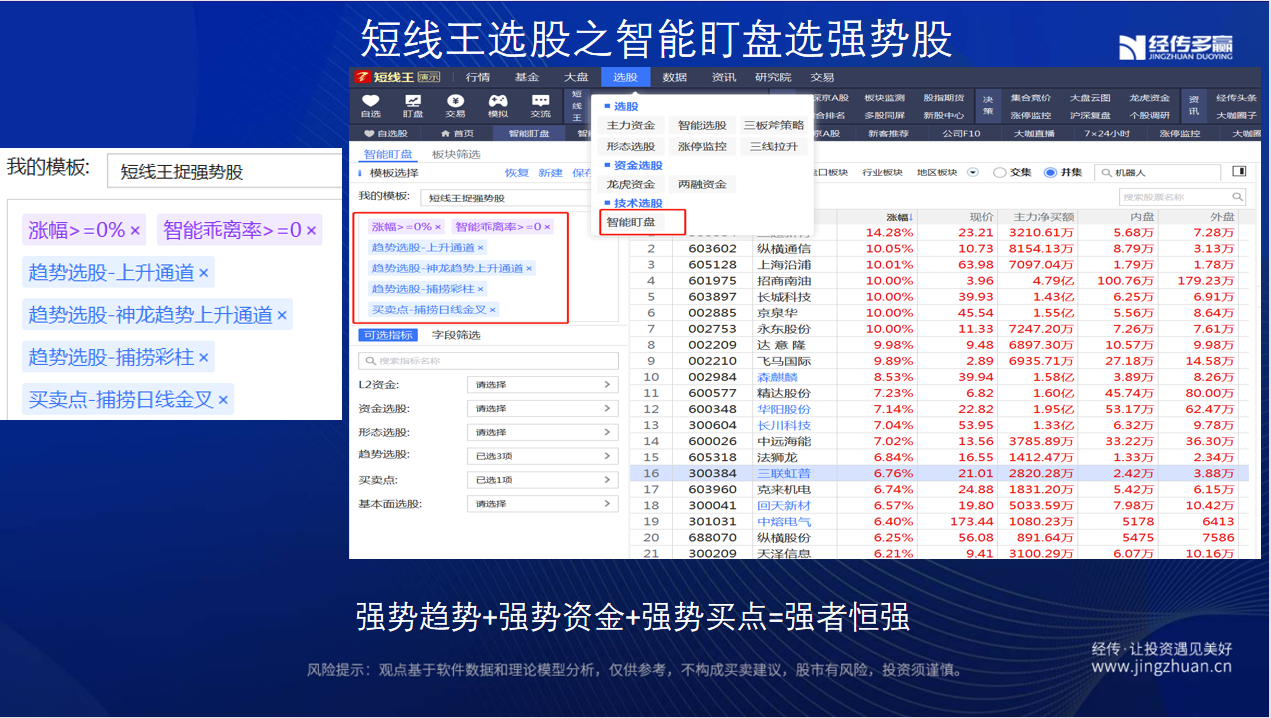Screen dimensions: 1271x718
Task: Toggle the panel layout icon beside 机器人 search
Action: click(1239, 172)
